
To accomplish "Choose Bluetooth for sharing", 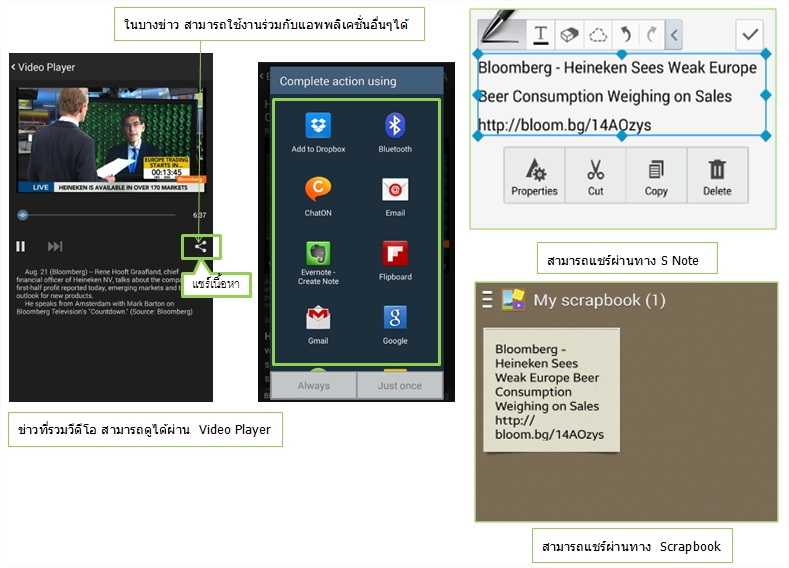I will point(395,133).
